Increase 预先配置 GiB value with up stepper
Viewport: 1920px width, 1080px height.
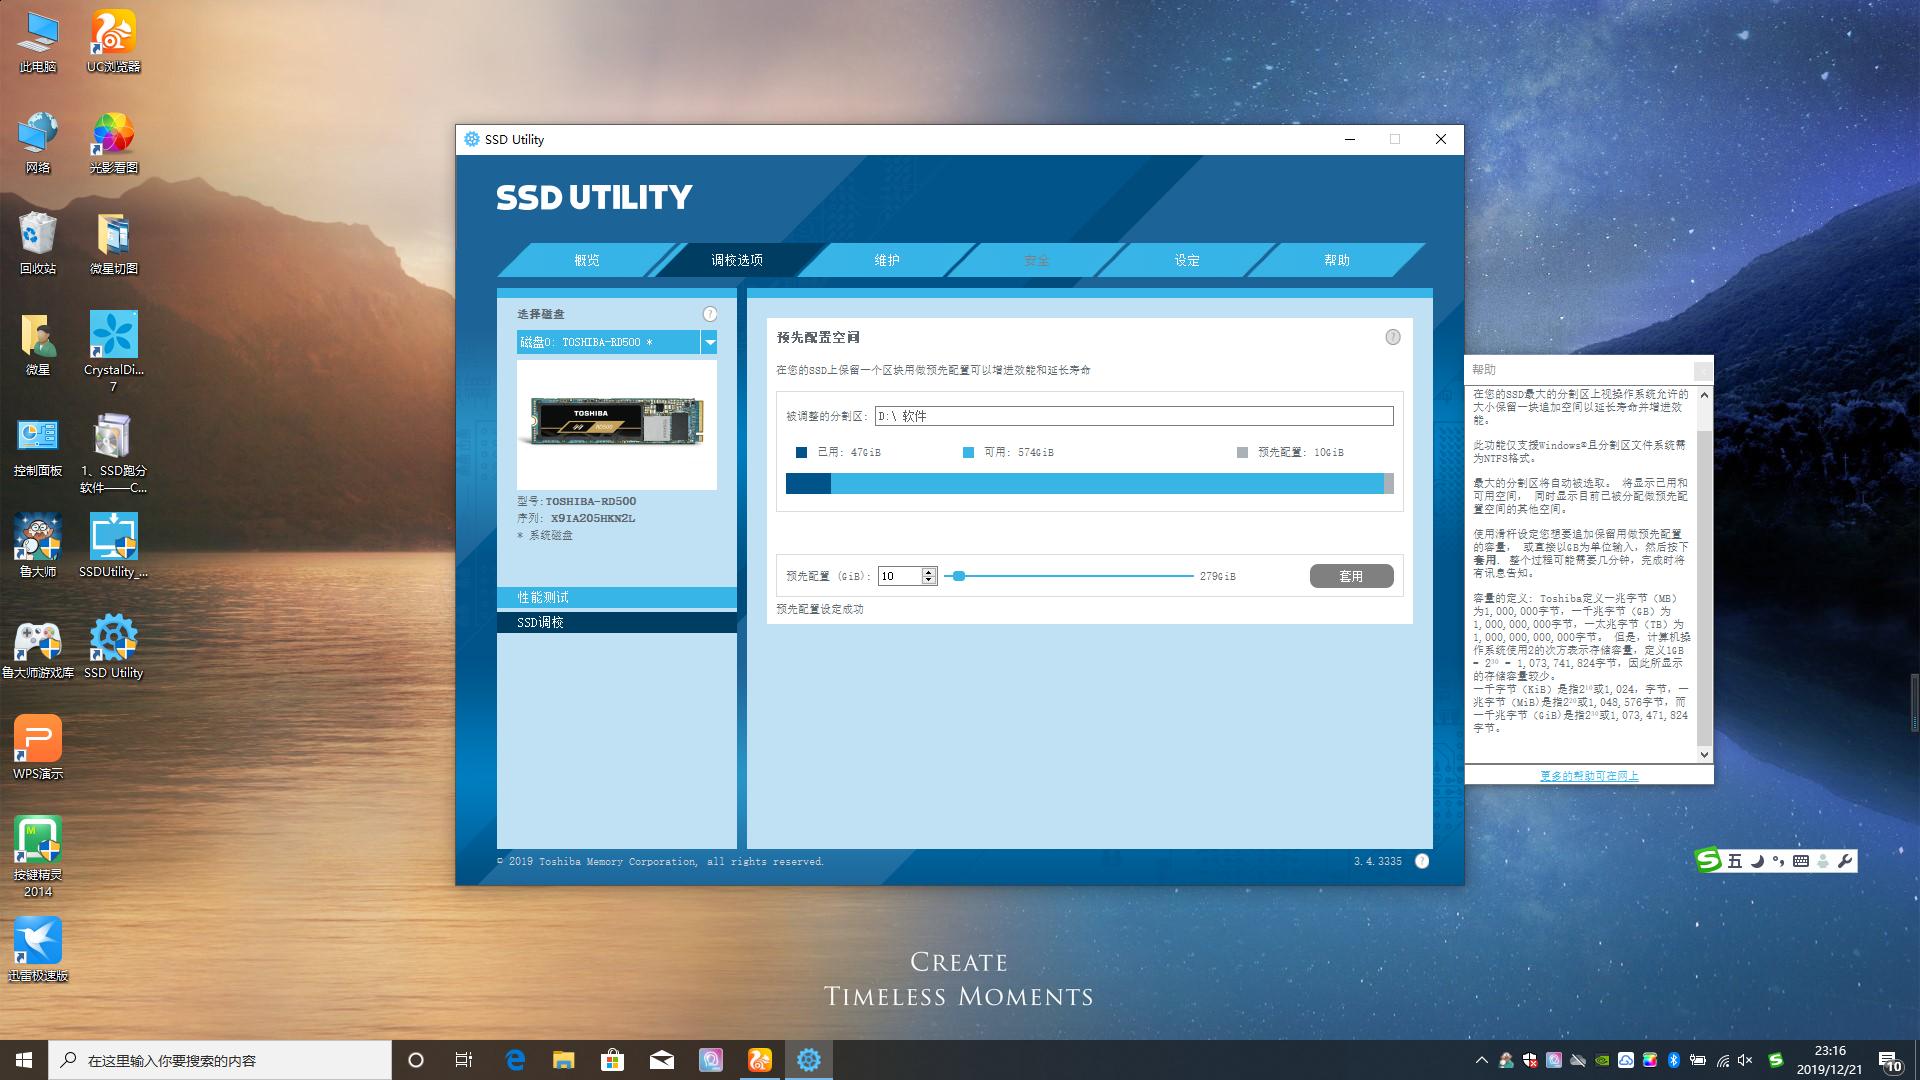tap(929, 571)
